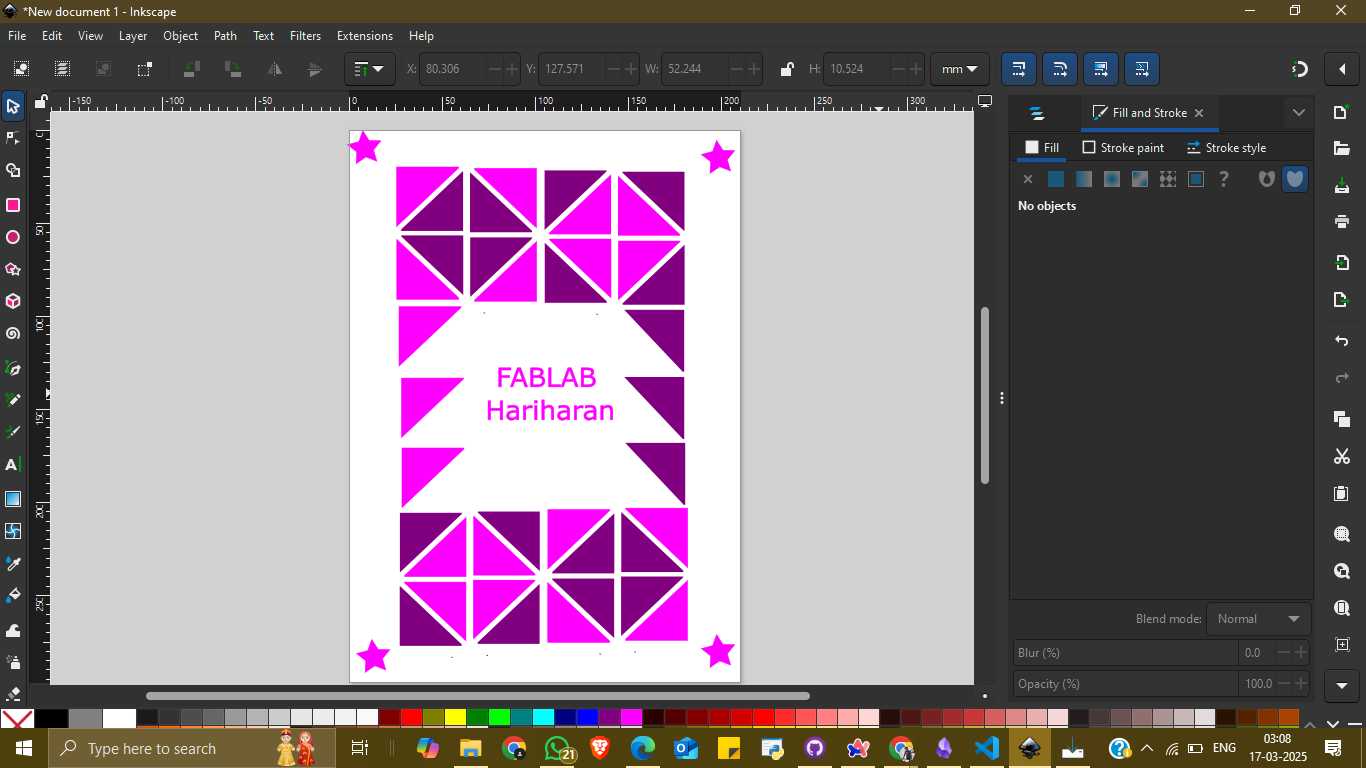
Task: Click the New document icon
Action: click(x=1342, y=112)
